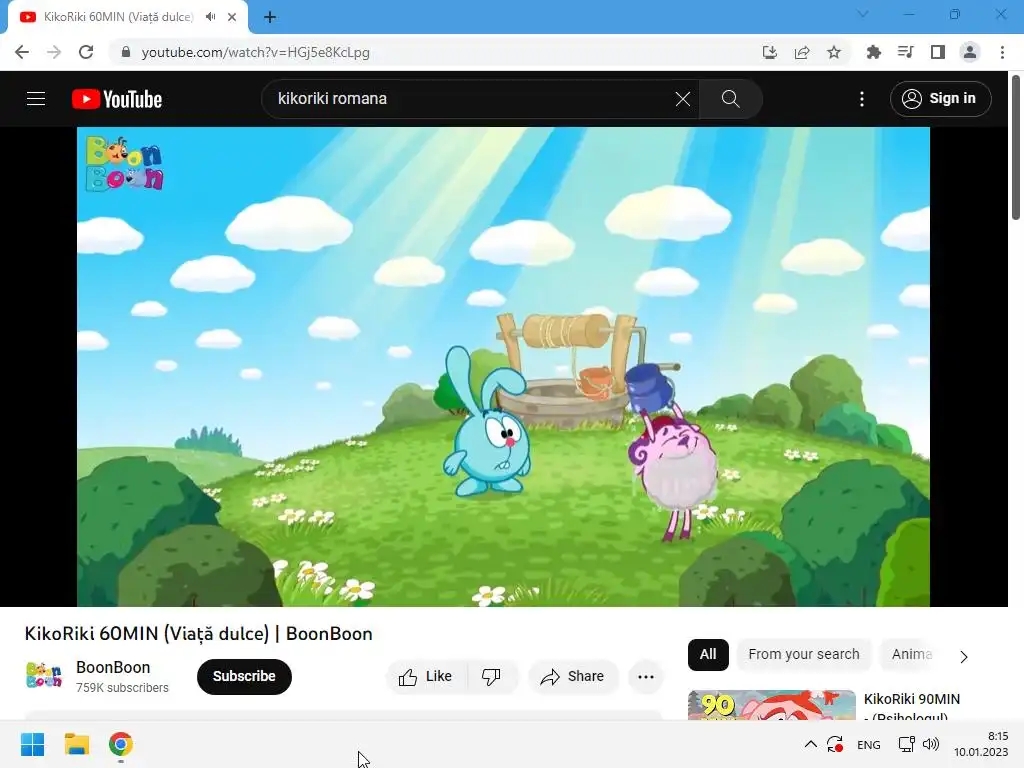Open YouTube settings three-dot menu
Viewport: 1024px width, 768px height.
[861, 99]
